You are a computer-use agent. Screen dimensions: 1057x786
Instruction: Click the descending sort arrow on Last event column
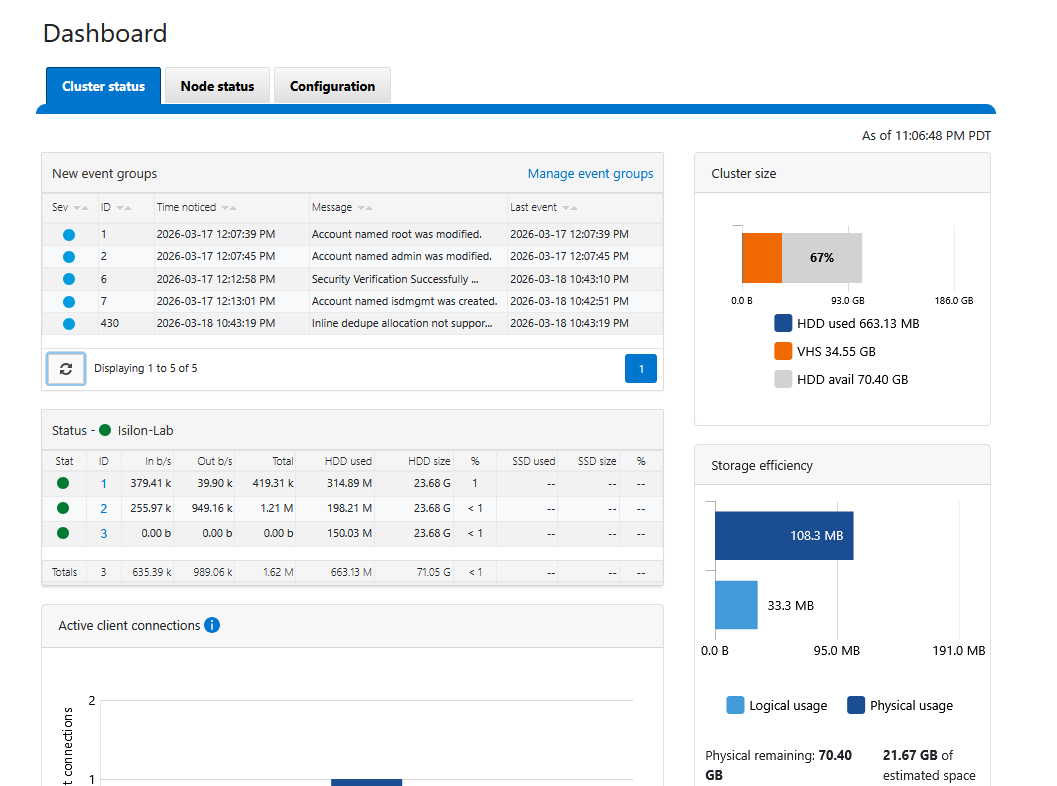[x=565, y=206]
